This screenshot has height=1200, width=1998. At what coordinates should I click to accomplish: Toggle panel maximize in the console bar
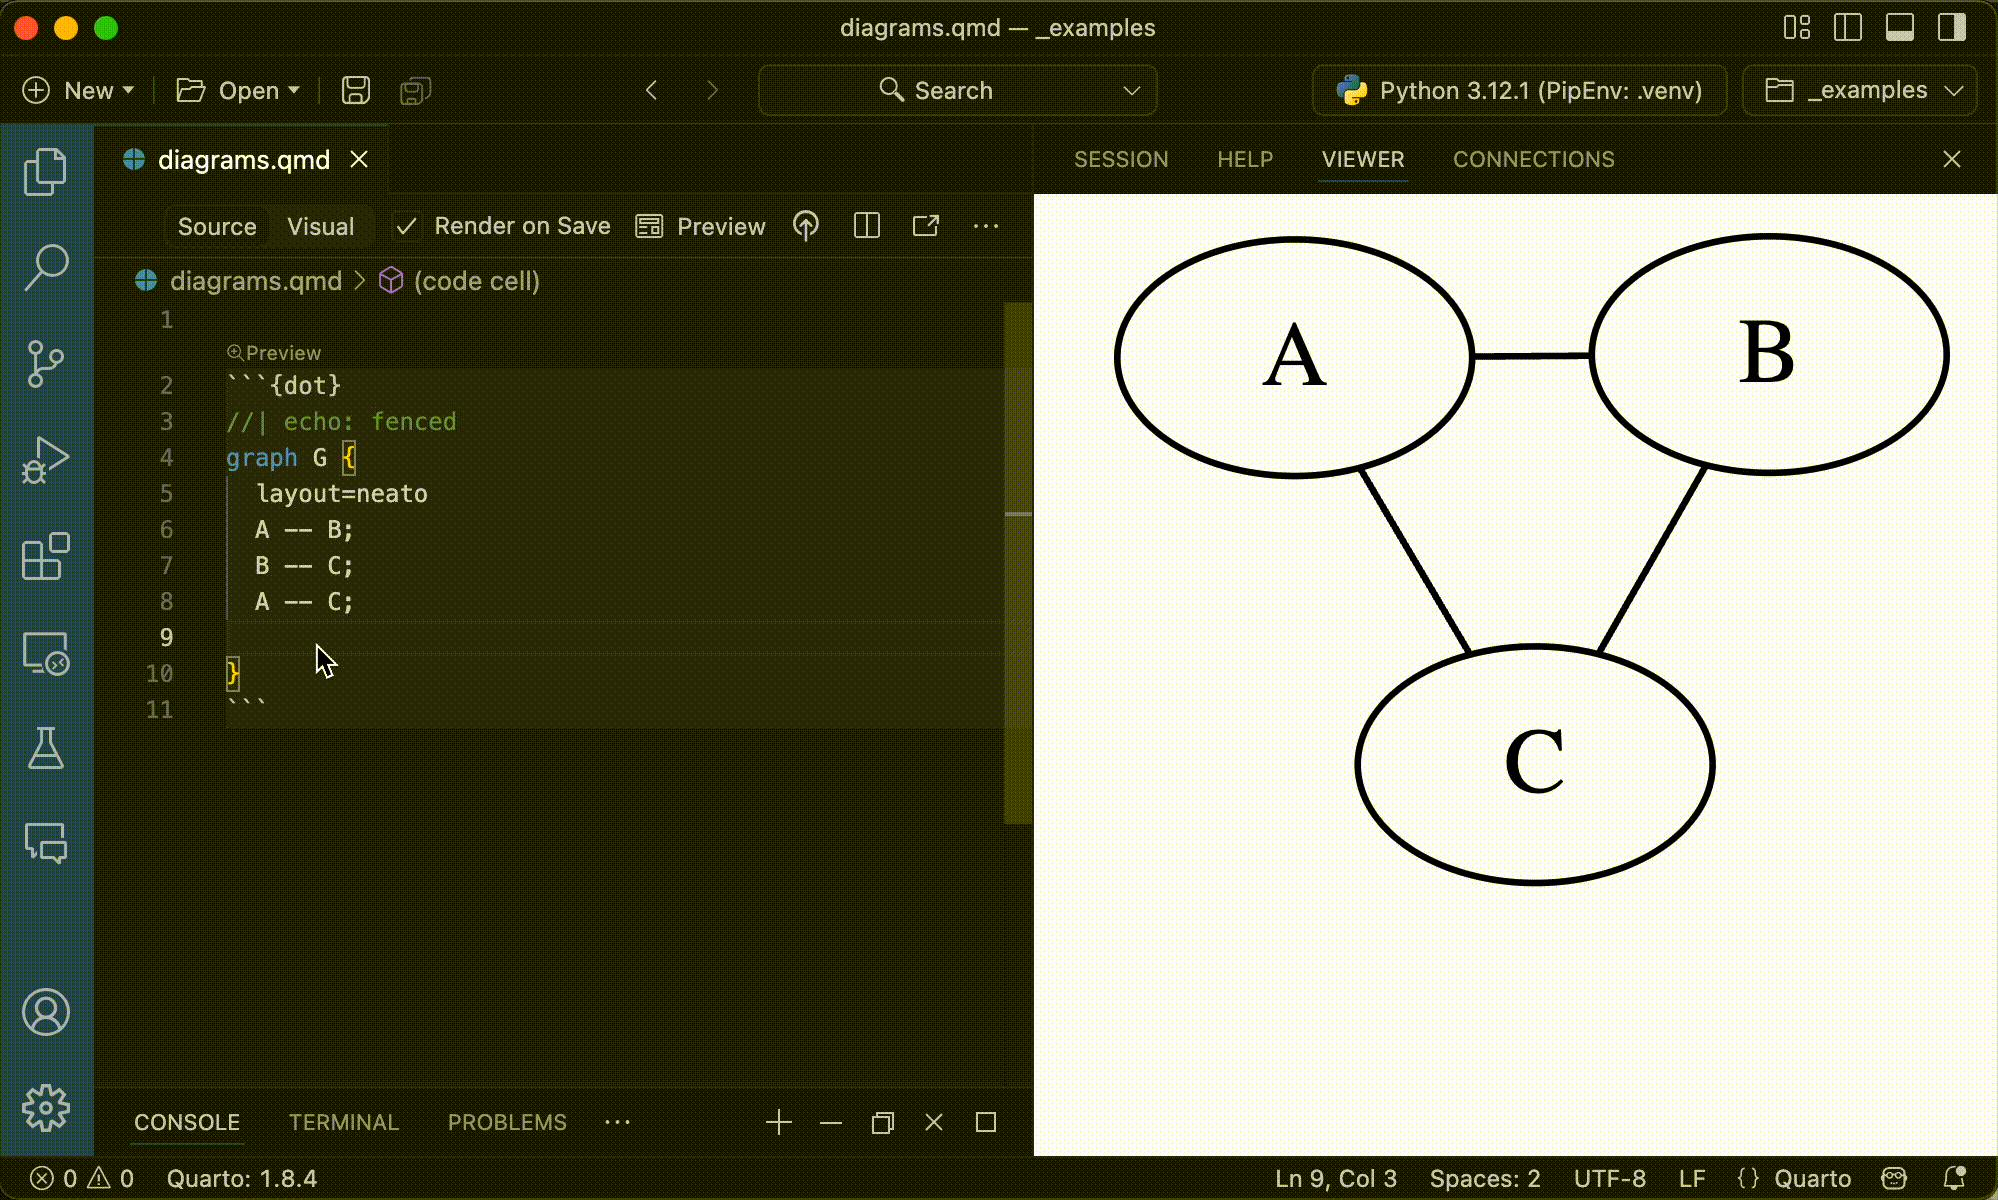987,1122
